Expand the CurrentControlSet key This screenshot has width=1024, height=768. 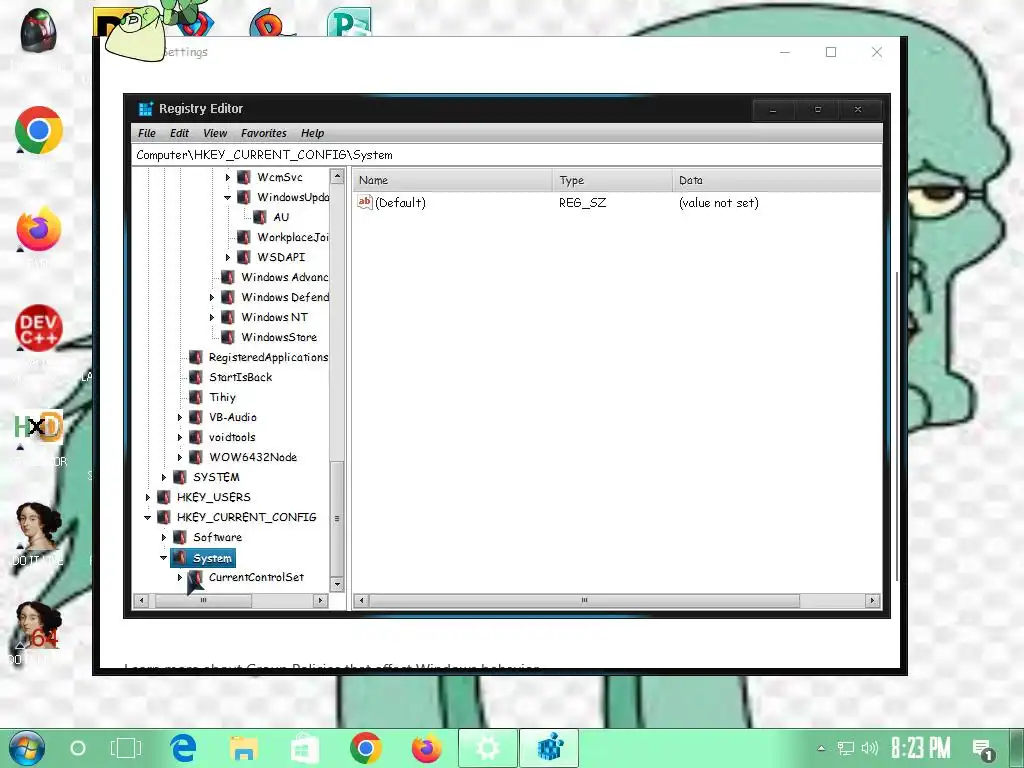(180, 577)
